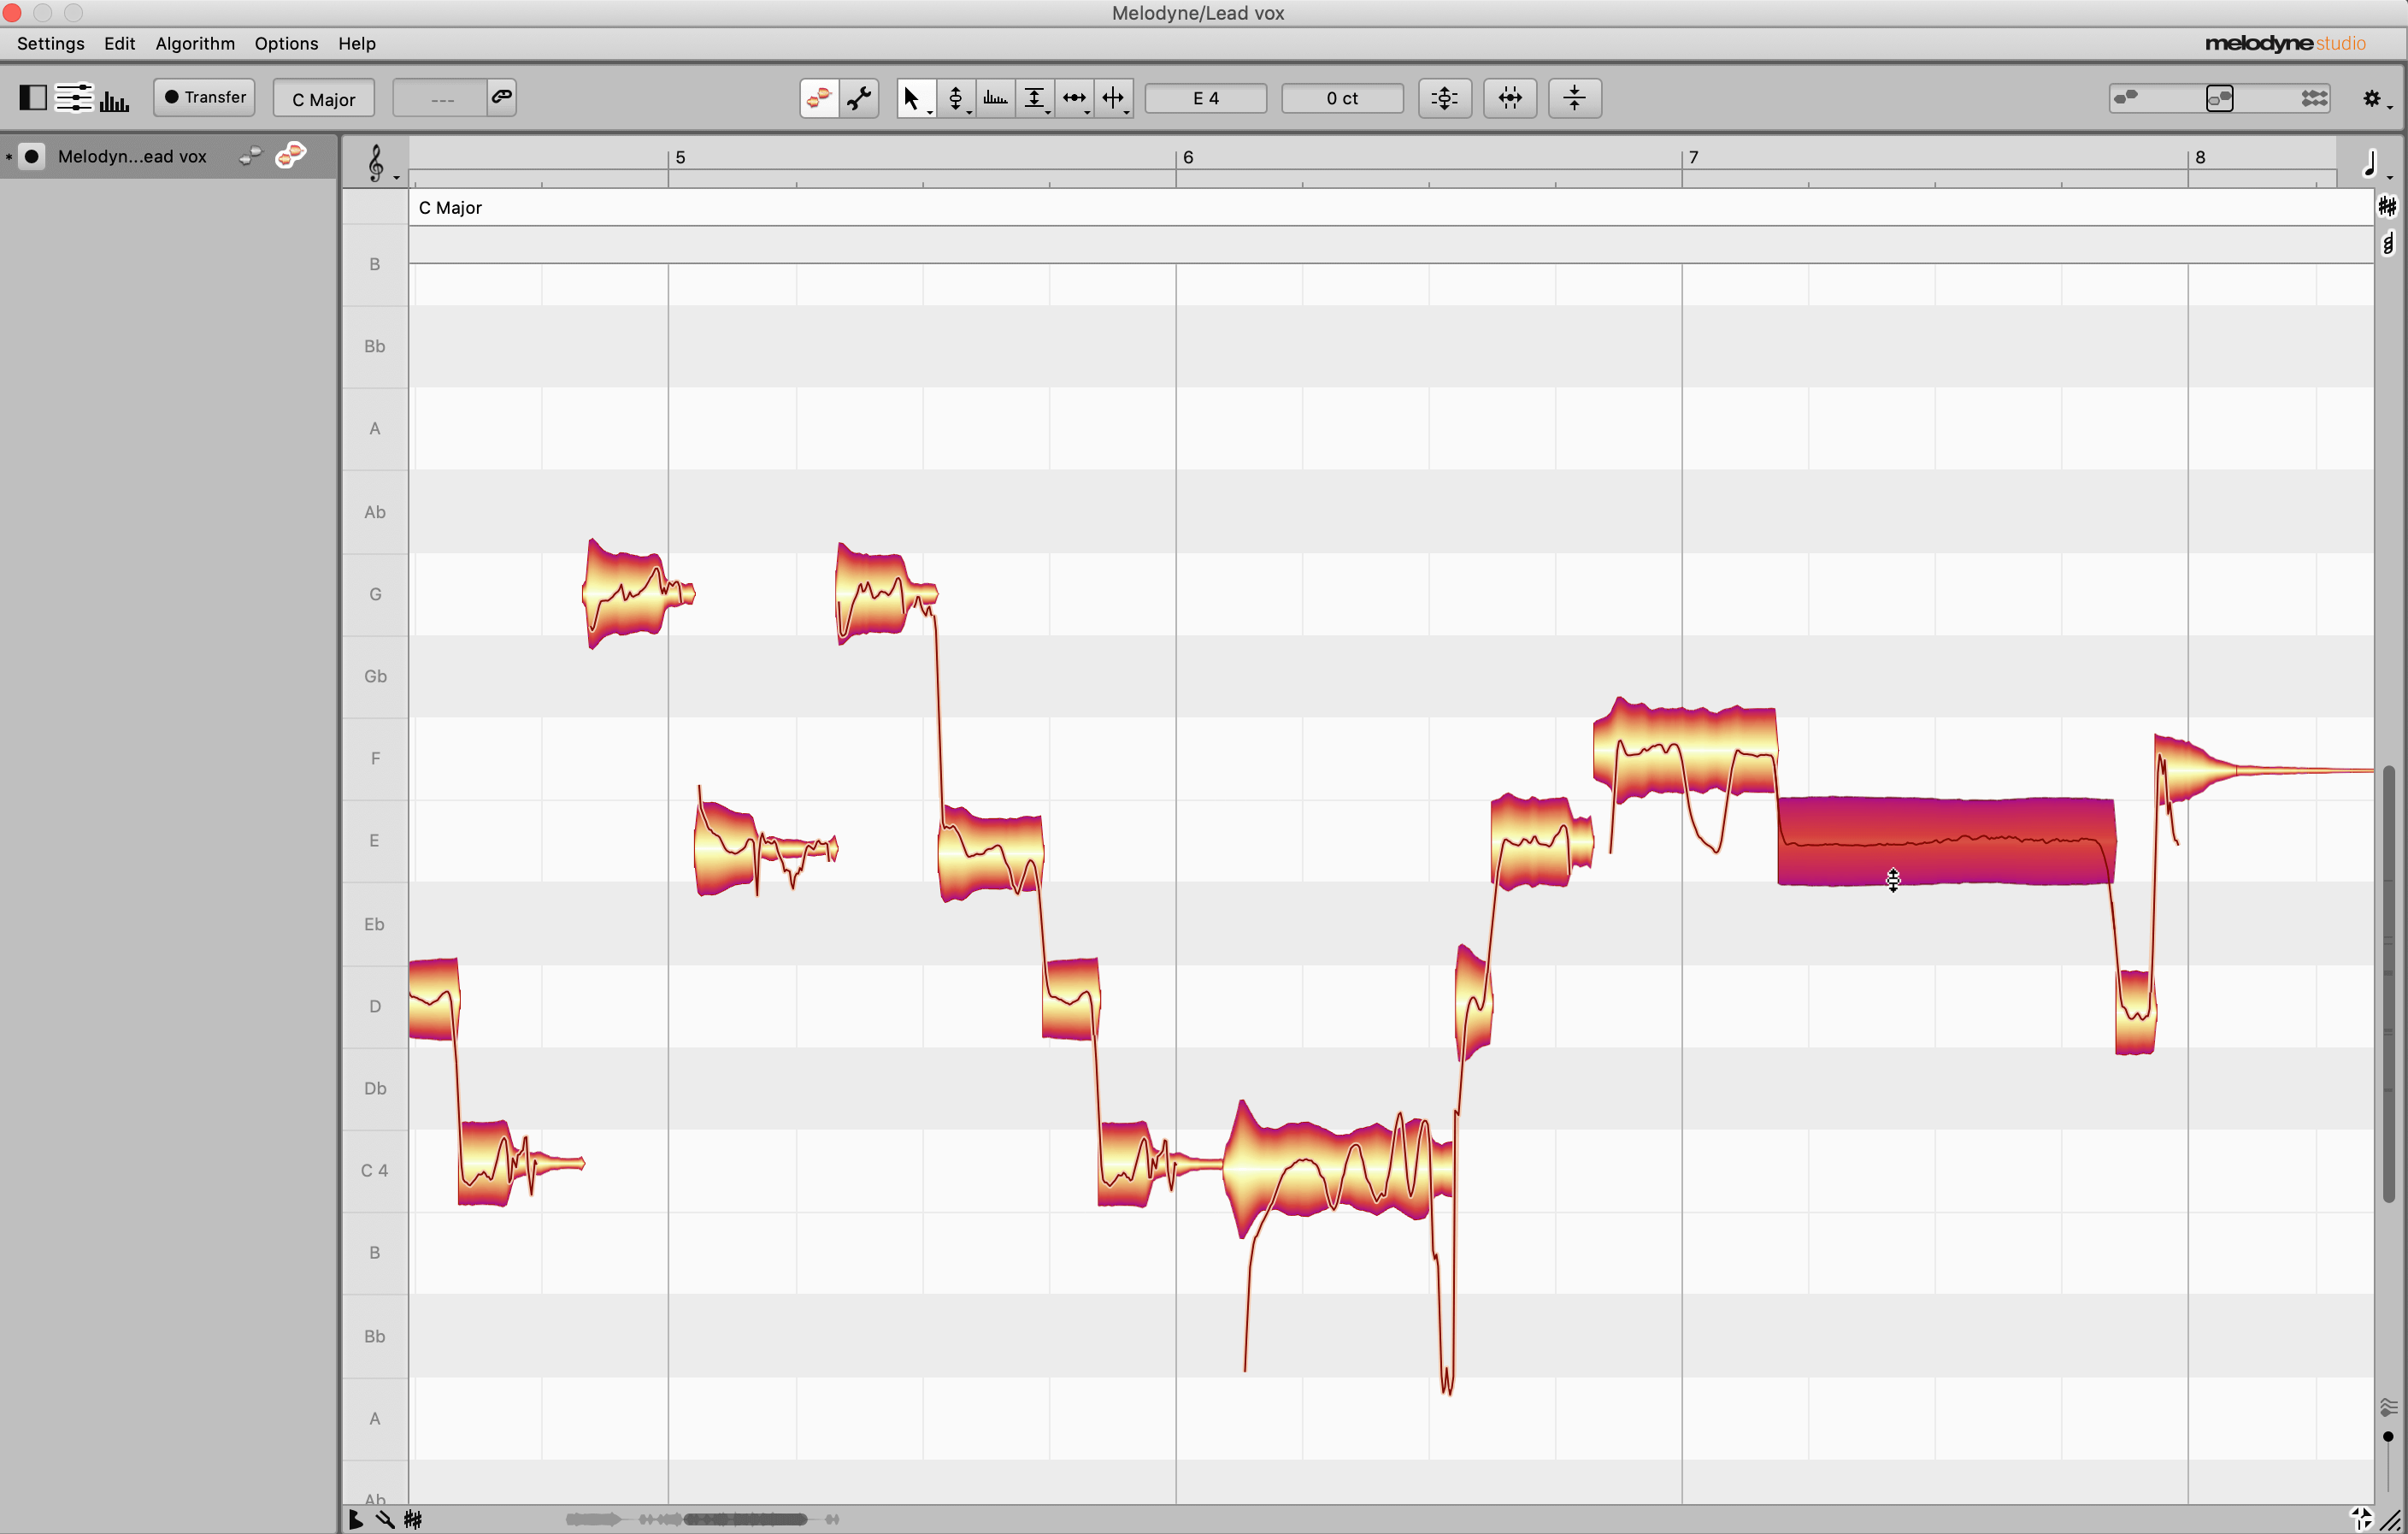Choose the middle blob display option
Image resolution: width=2408 pixels, height=1534 pixels.
pos(2219,98)
